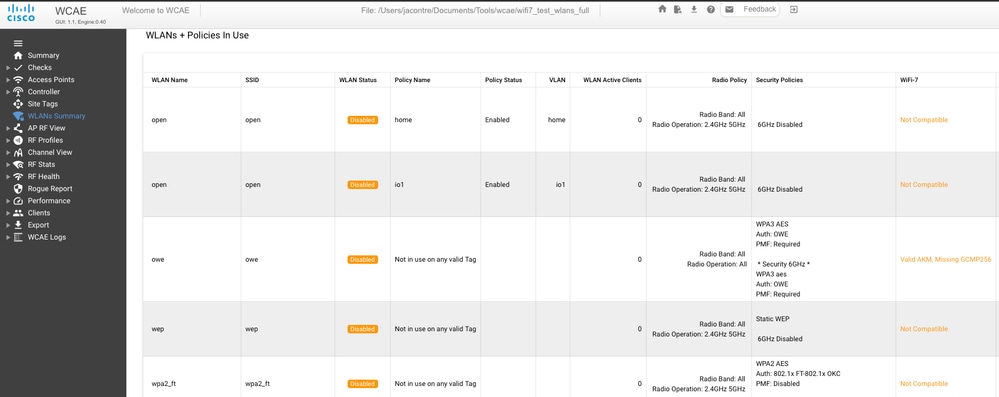
Task: Click the Disabled badge in the owe row
Action: pos(363,259)
